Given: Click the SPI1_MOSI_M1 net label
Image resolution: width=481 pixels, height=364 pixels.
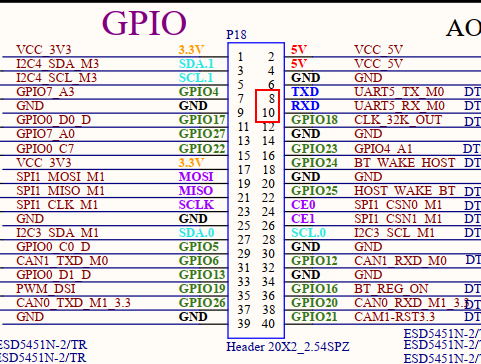Looking at the screenshot, I should pos(61,176).
